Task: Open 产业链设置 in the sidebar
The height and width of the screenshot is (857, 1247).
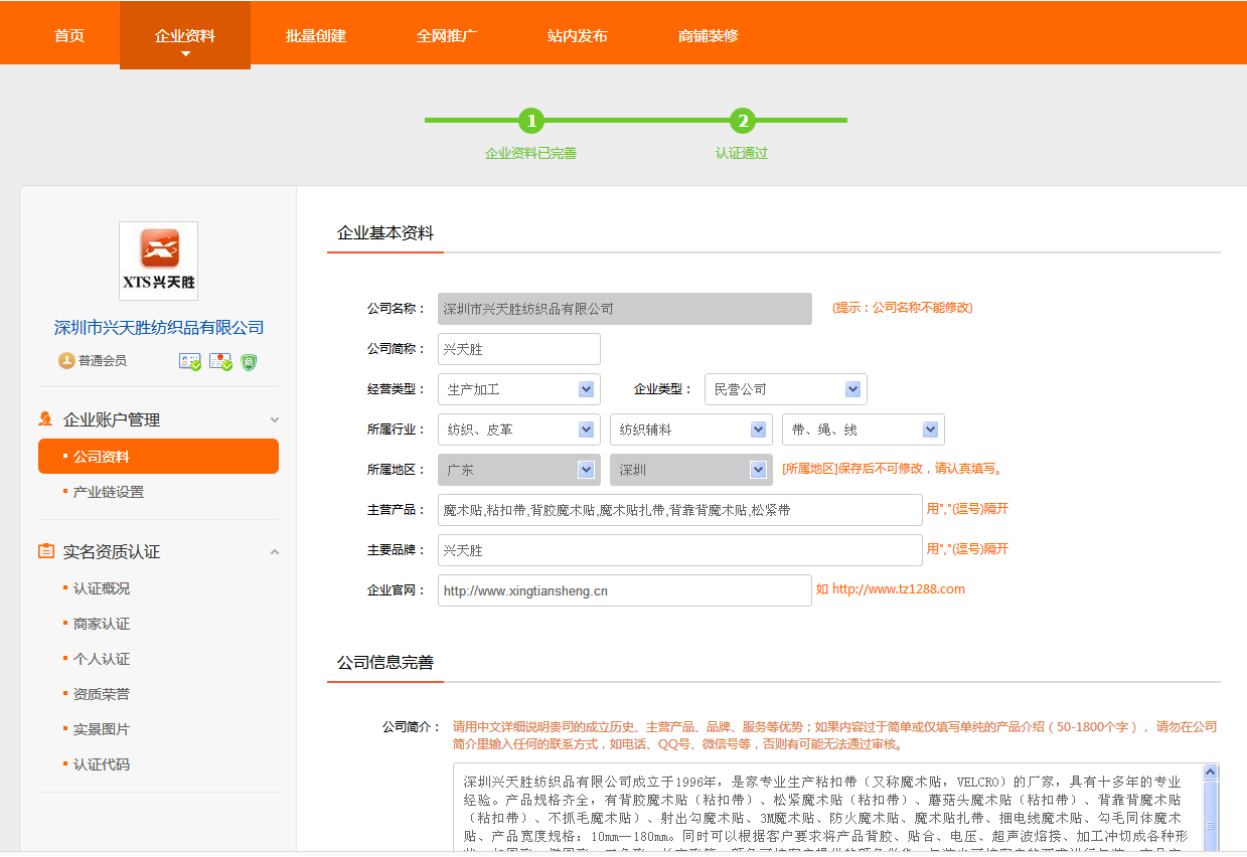Action: click(108, 492)
